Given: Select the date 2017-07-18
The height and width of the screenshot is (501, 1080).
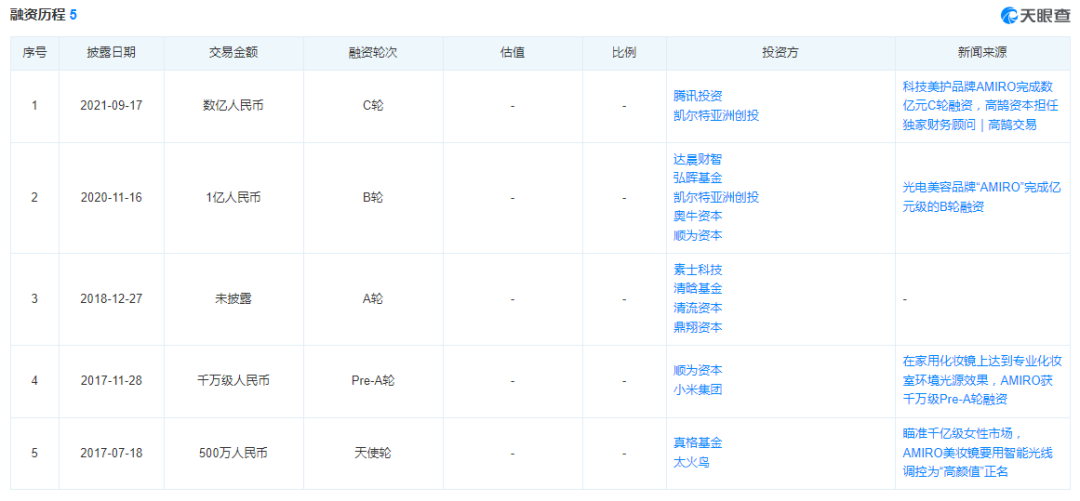Looking at the screenshot, I should [x=112, y=453].
